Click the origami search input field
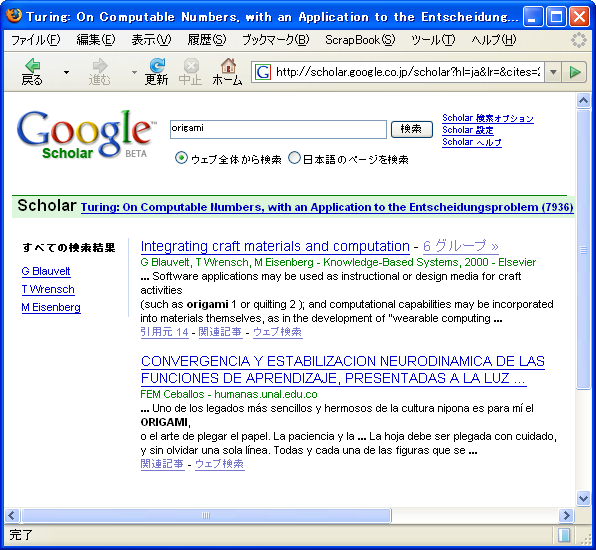 (x=278, y=129)
